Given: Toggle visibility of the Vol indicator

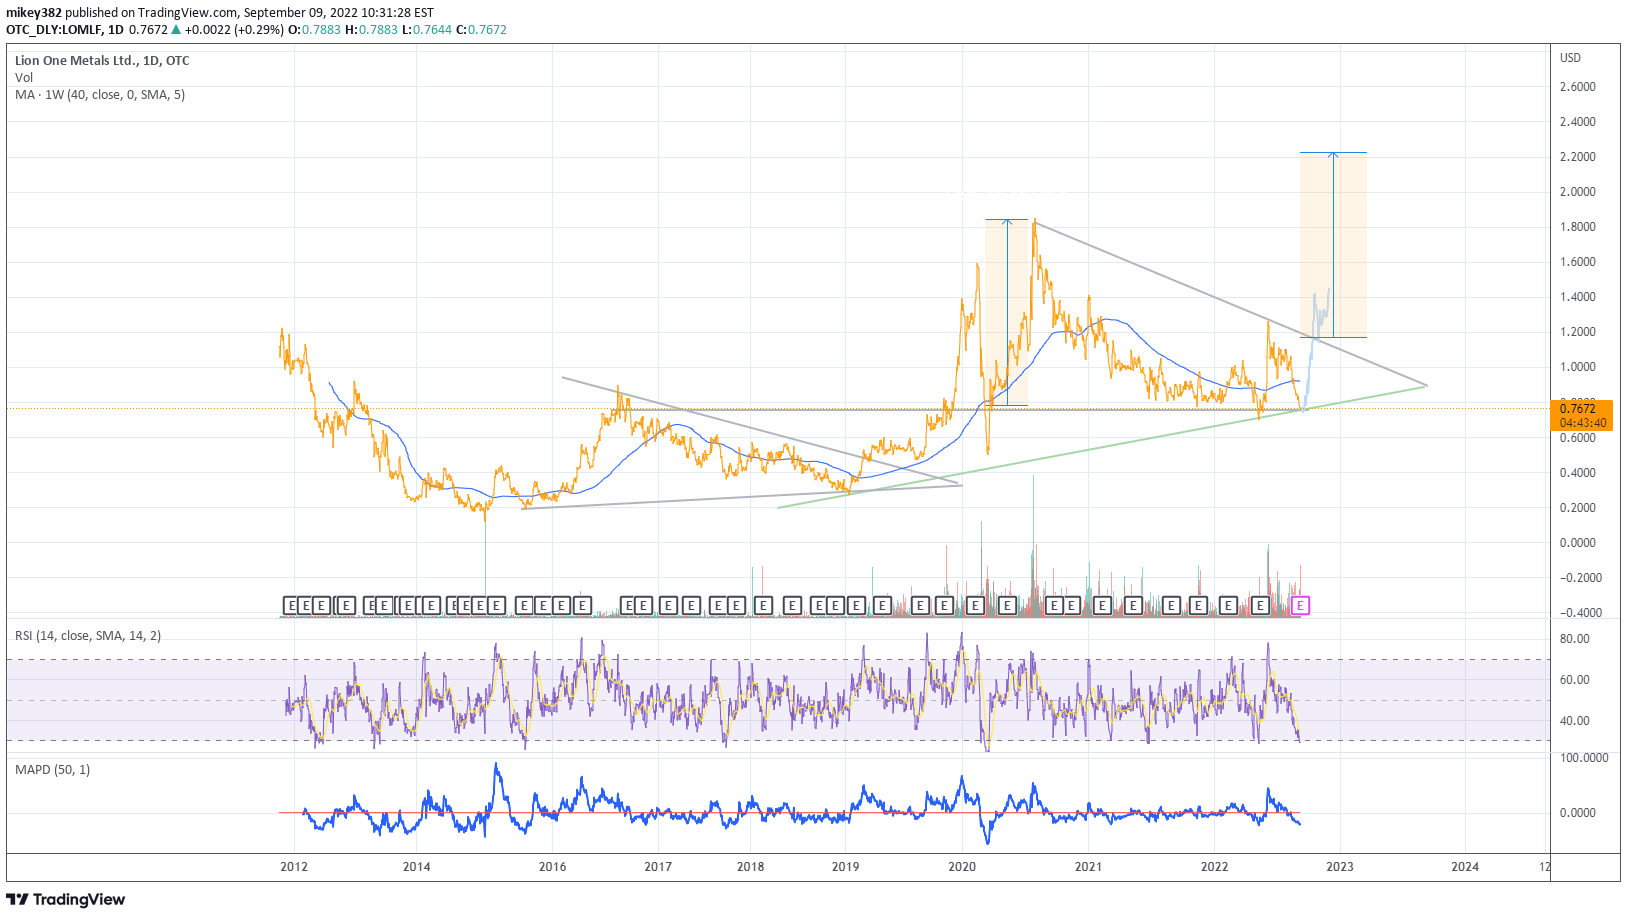Looking at the screenshot, I should click(24, 77).
